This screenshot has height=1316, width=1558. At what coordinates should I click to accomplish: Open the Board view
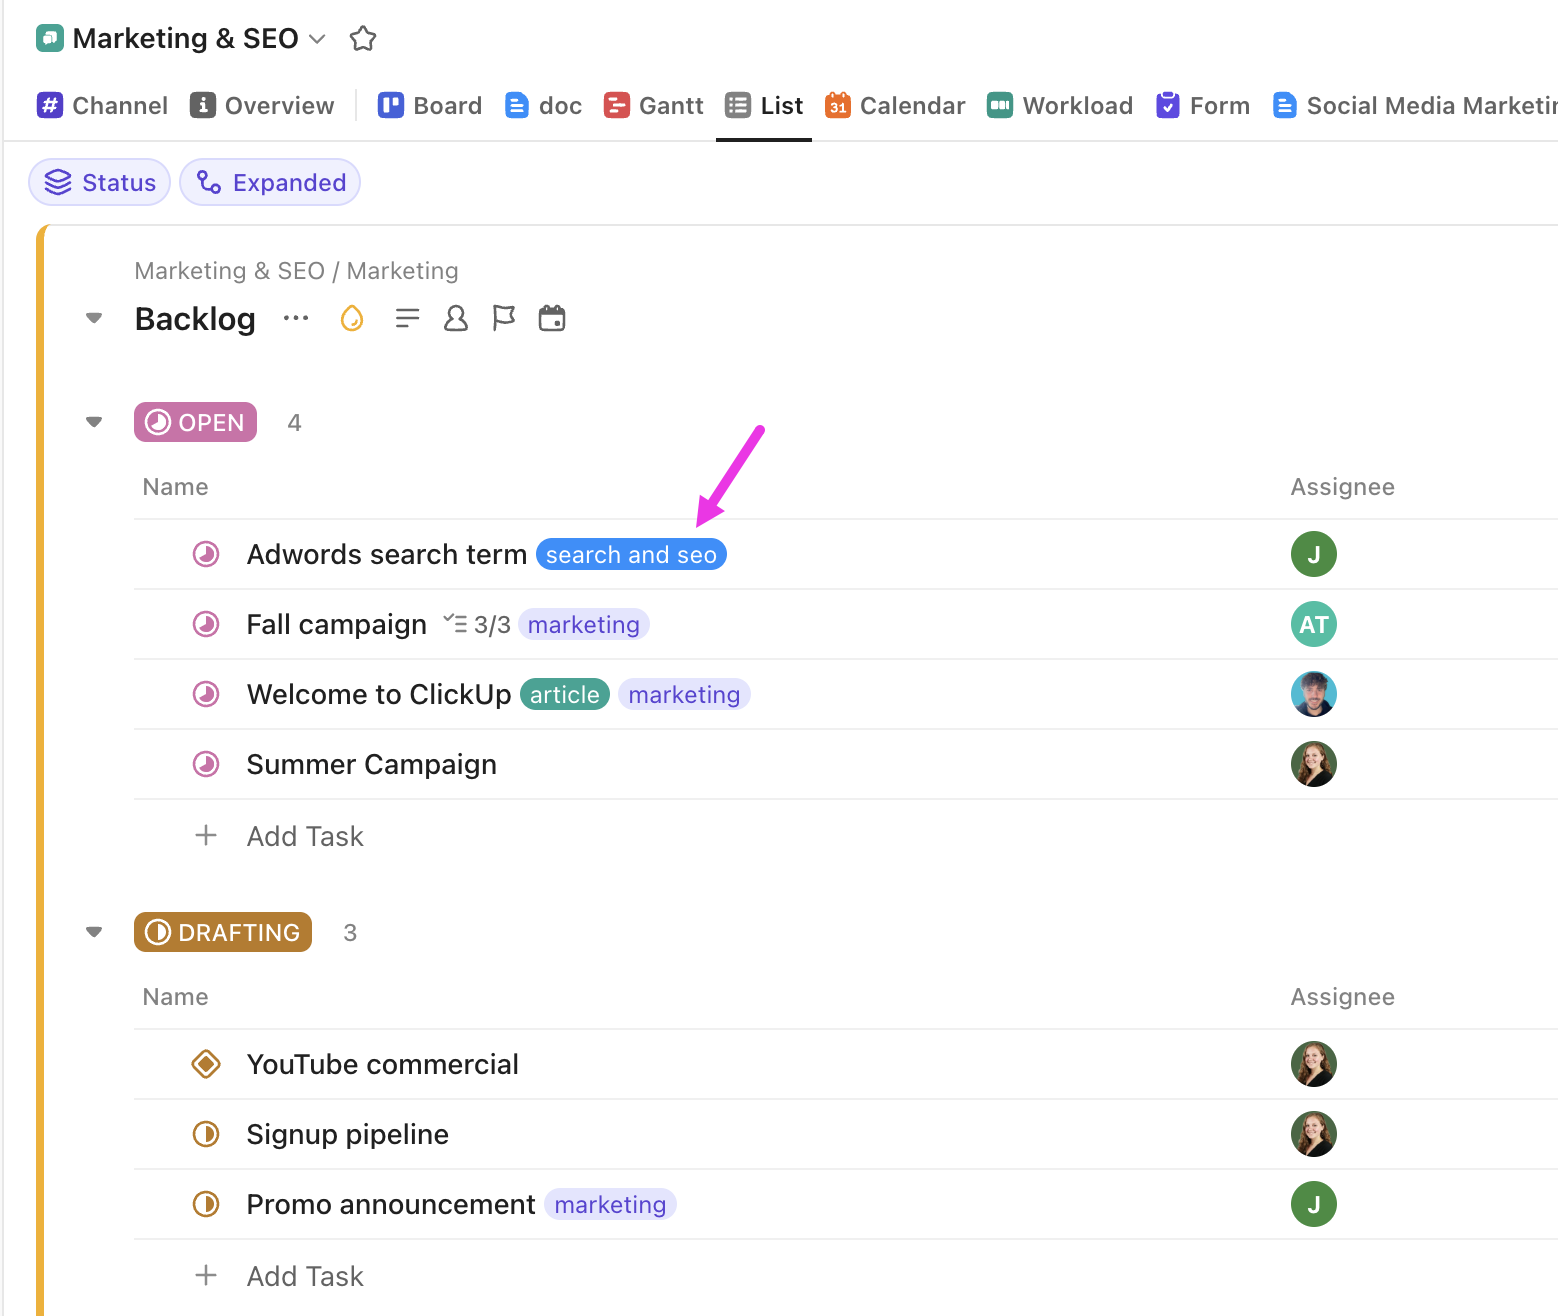pos(429,105)
